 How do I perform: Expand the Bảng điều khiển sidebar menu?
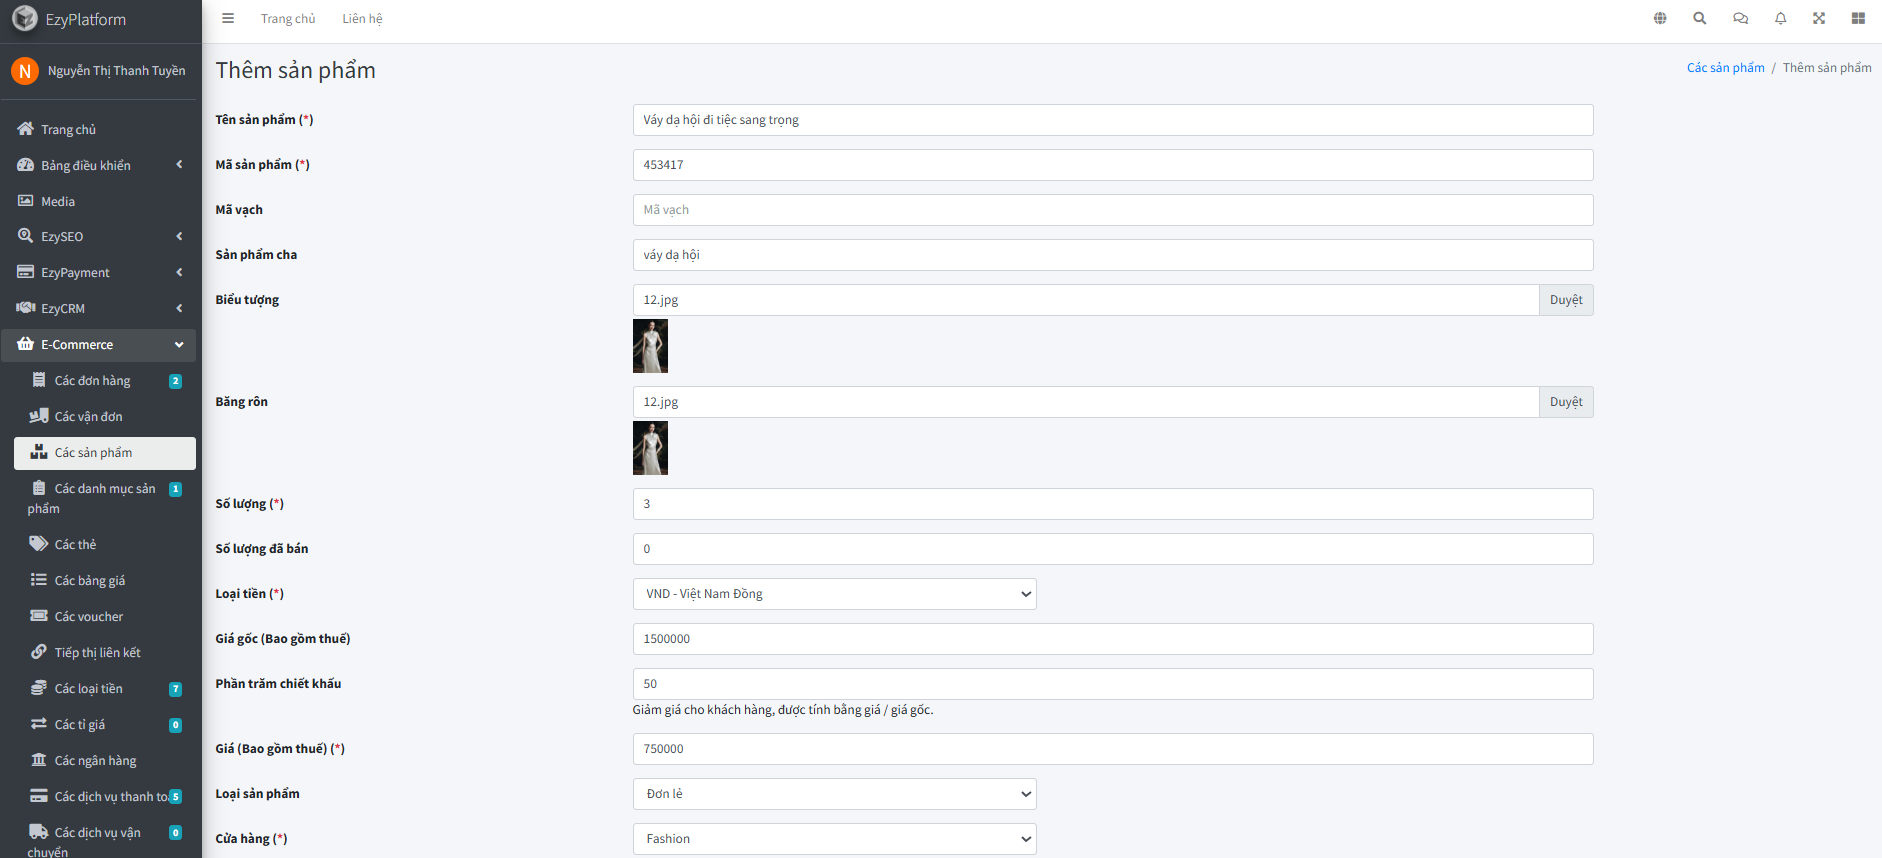(98, 165)
